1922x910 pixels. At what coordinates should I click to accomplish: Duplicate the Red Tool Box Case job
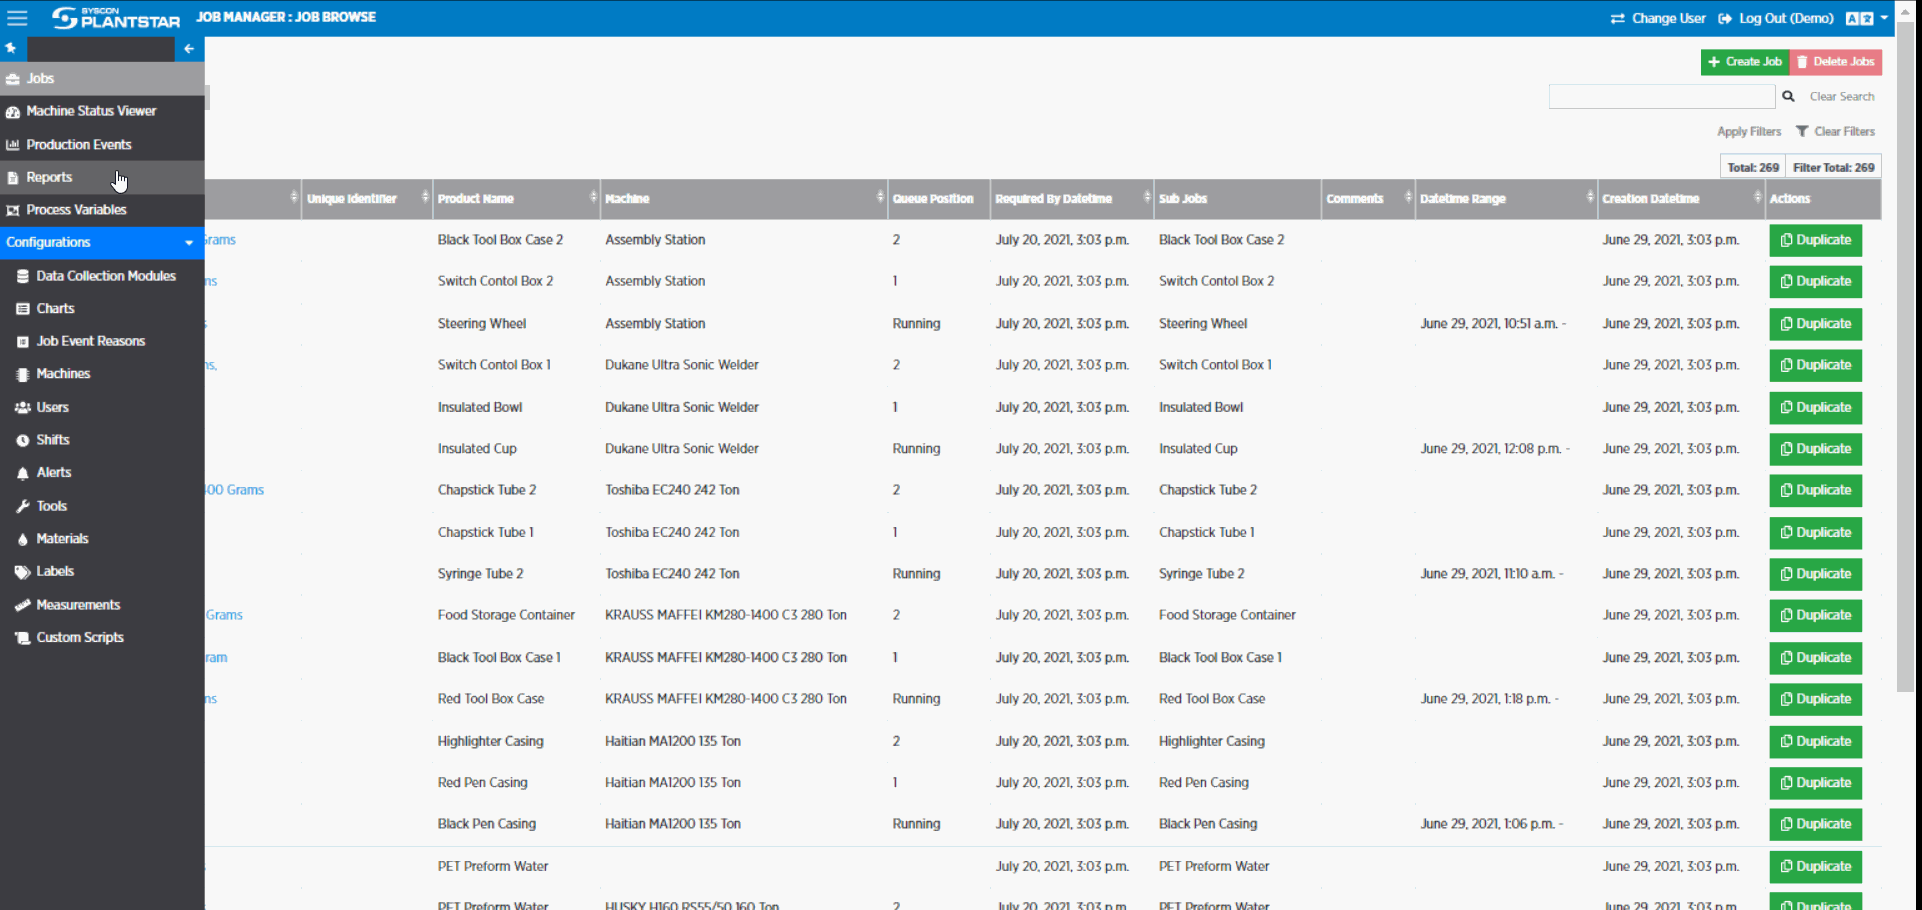click(x=1816, y=699)
